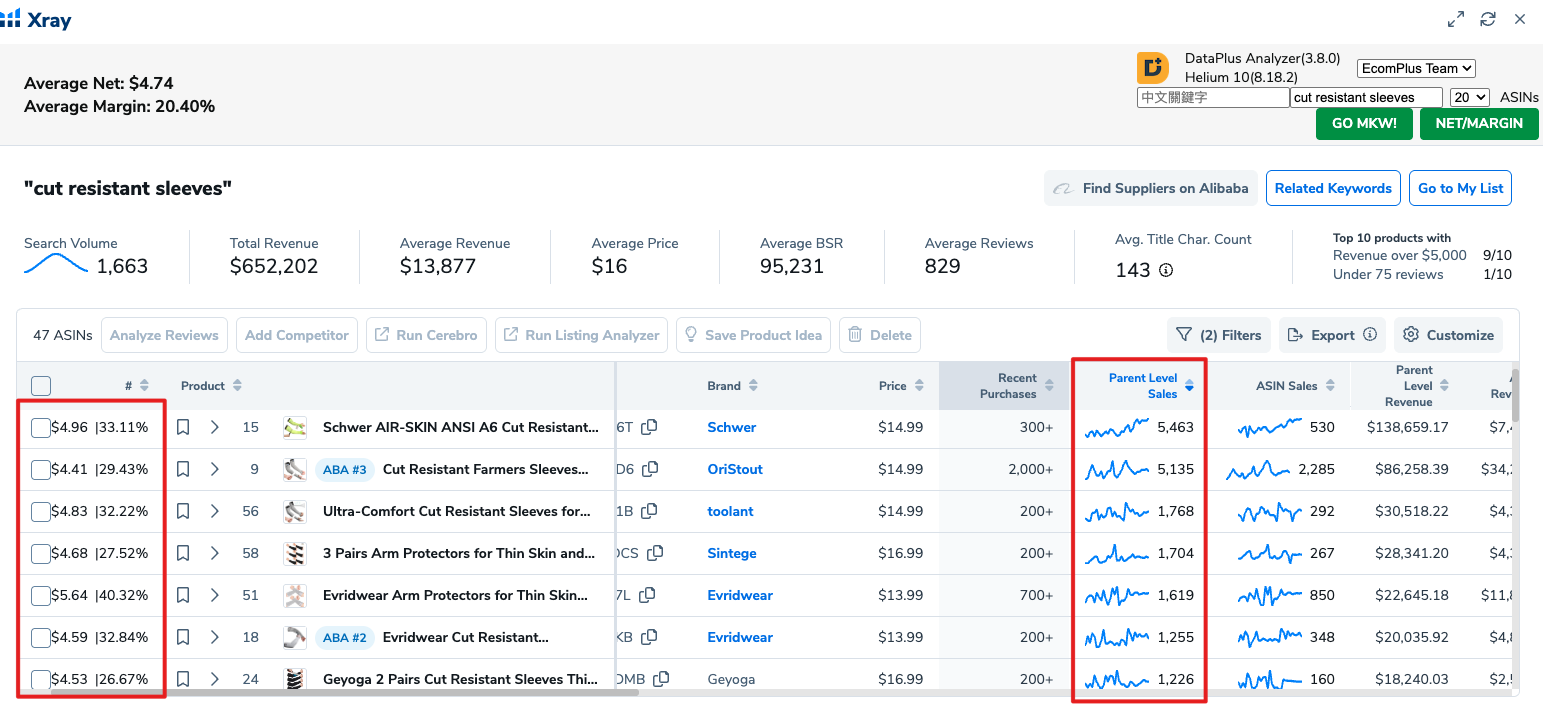This screenshot has height=718, width=1543.
Task: Check the box for $4.96 |33.11% row
Action: tap(41, 428)
